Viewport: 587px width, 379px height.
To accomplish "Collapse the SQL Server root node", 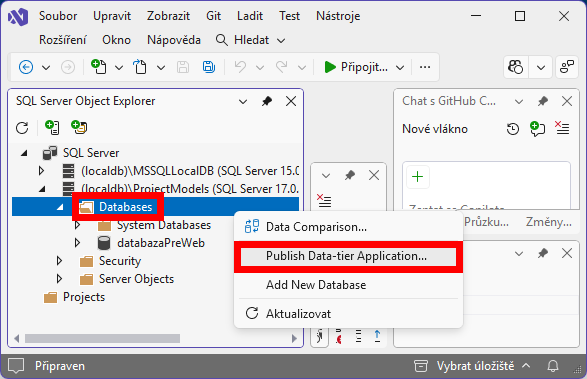I will 24,153.
